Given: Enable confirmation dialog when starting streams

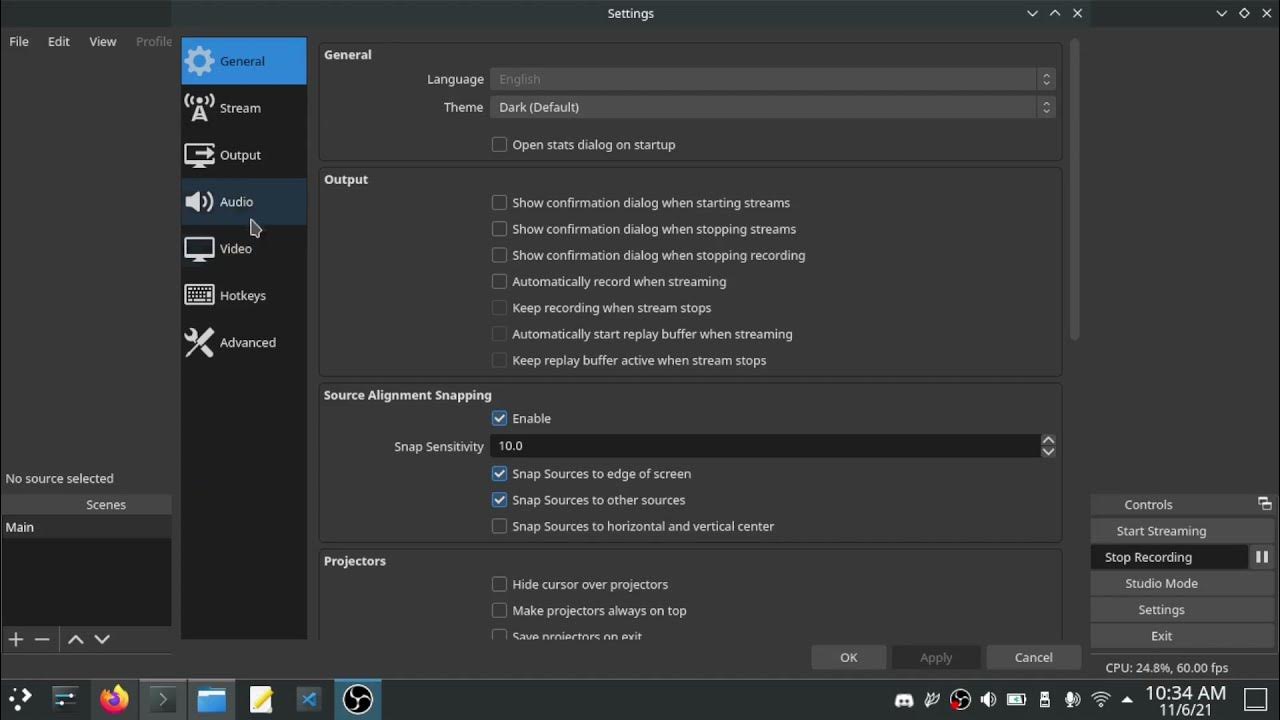Looking at the screenshot, I should [x=500, y=202].
